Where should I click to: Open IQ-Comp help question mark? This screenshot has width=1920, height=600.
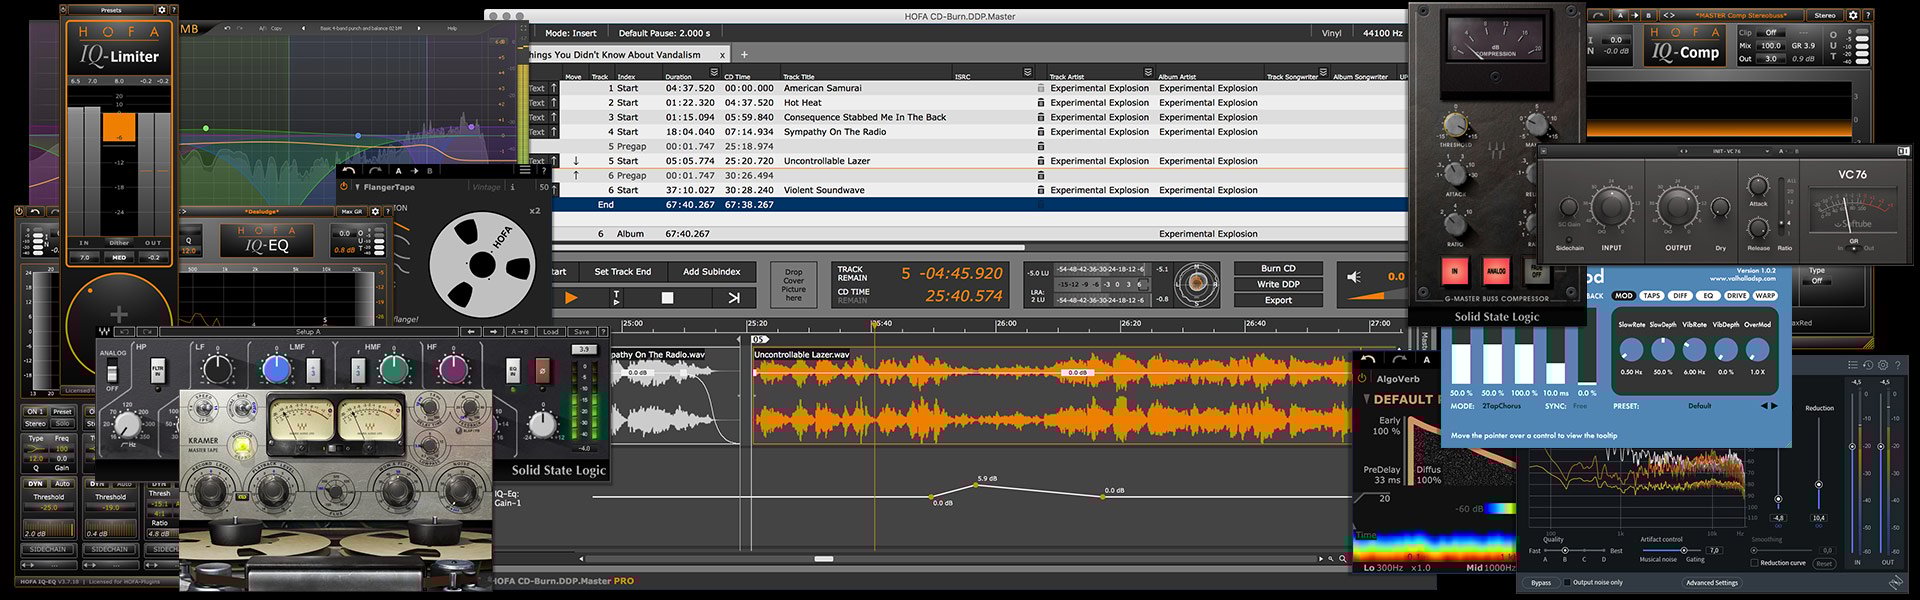point(1867,15)
